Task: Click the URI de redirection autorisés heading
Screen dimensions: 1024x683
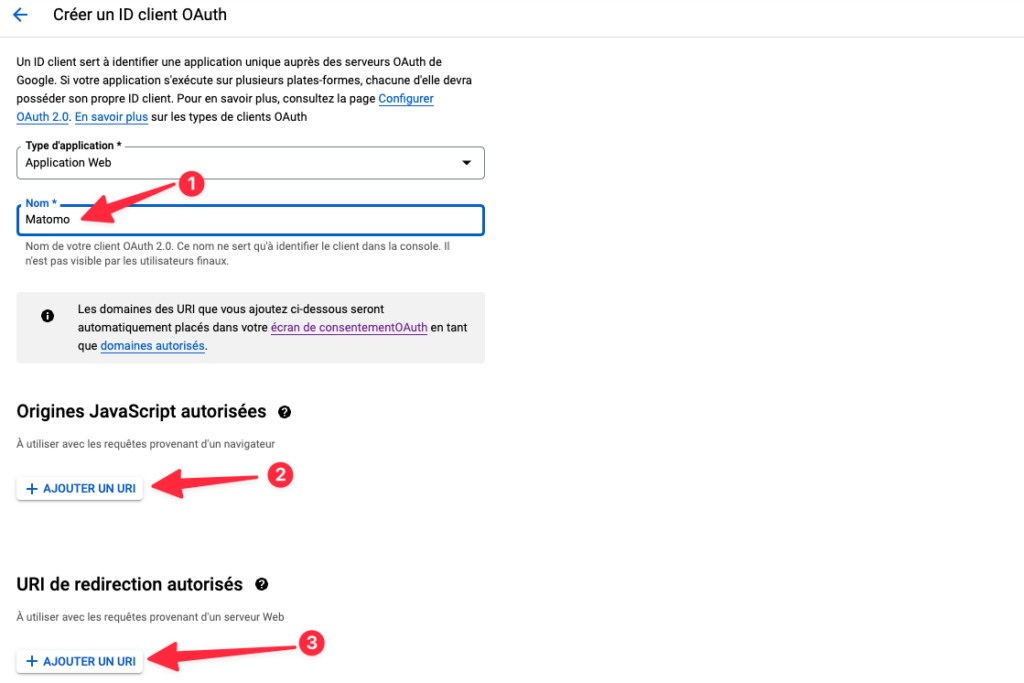Action: coord(130,584)
